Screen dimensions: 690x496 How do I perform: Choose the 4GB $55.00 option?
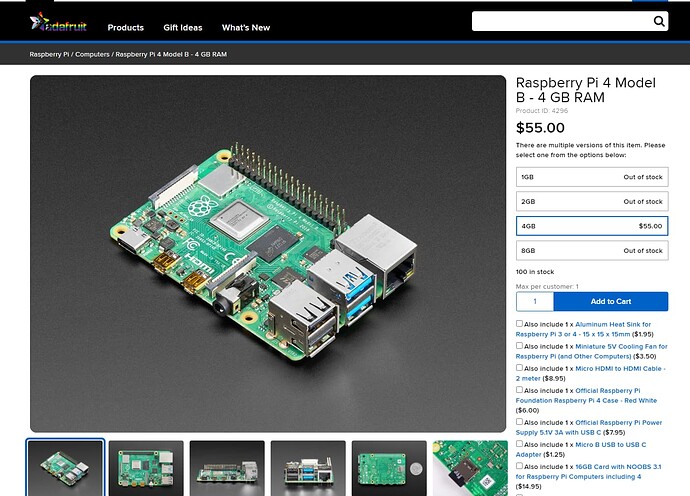[592, 226]
